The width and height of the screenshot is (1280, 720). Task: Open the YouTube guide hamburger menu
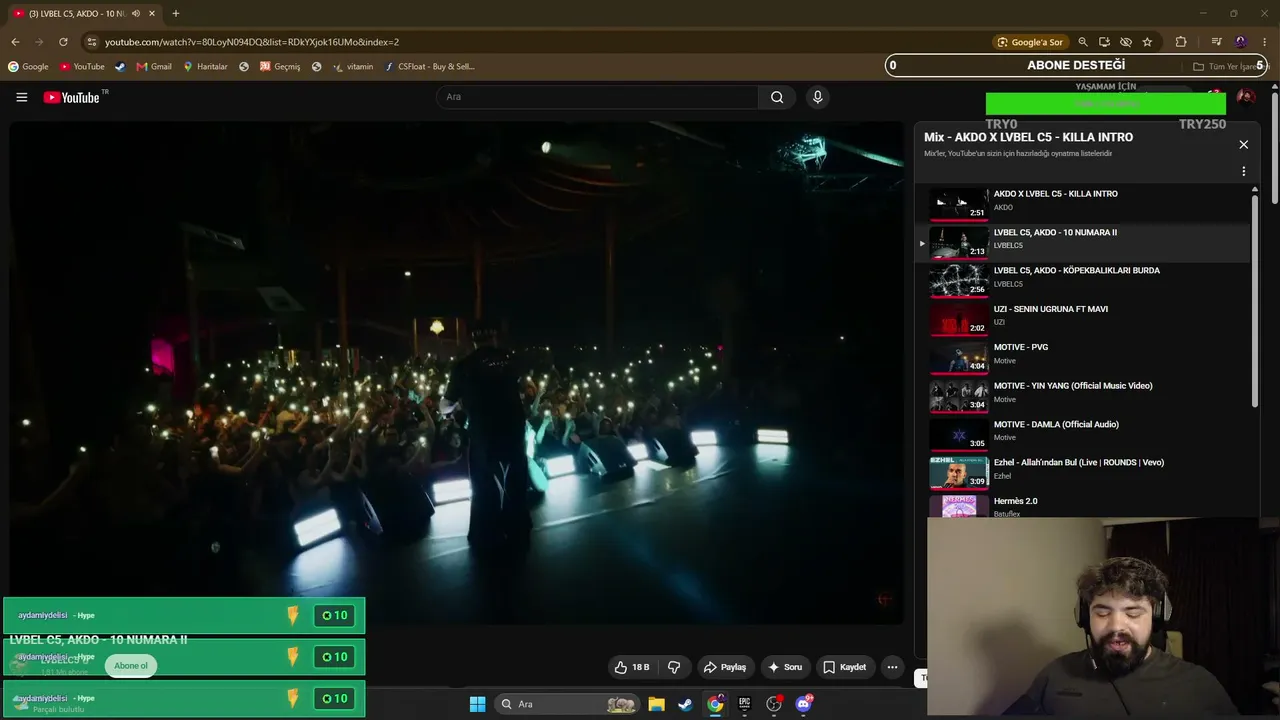[x=21, y=97]
